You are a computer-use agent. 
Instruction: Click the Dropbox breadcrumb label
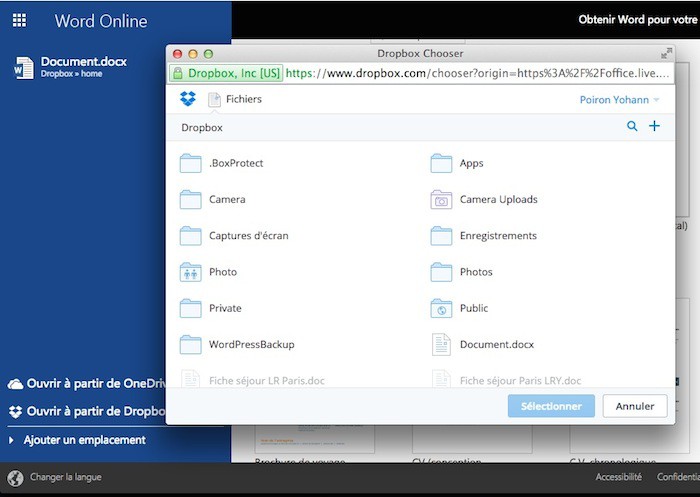click(202, 128)
